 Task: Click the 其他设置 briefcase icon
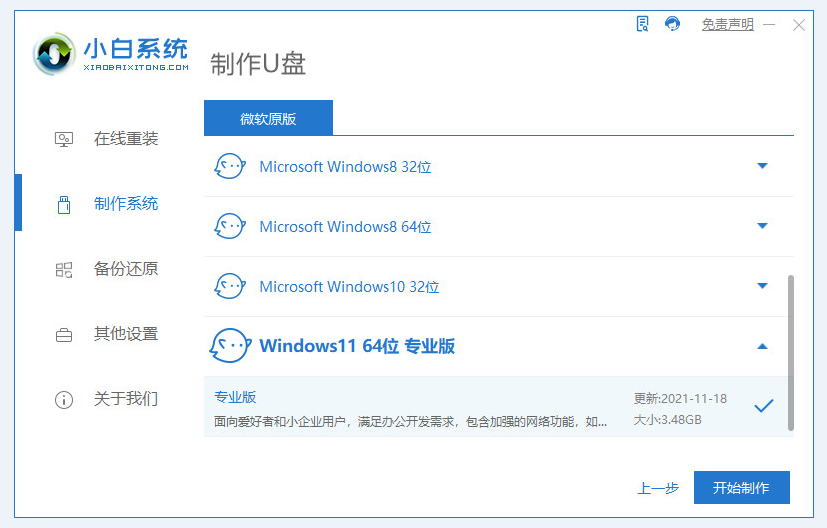(x=64, y=334)
